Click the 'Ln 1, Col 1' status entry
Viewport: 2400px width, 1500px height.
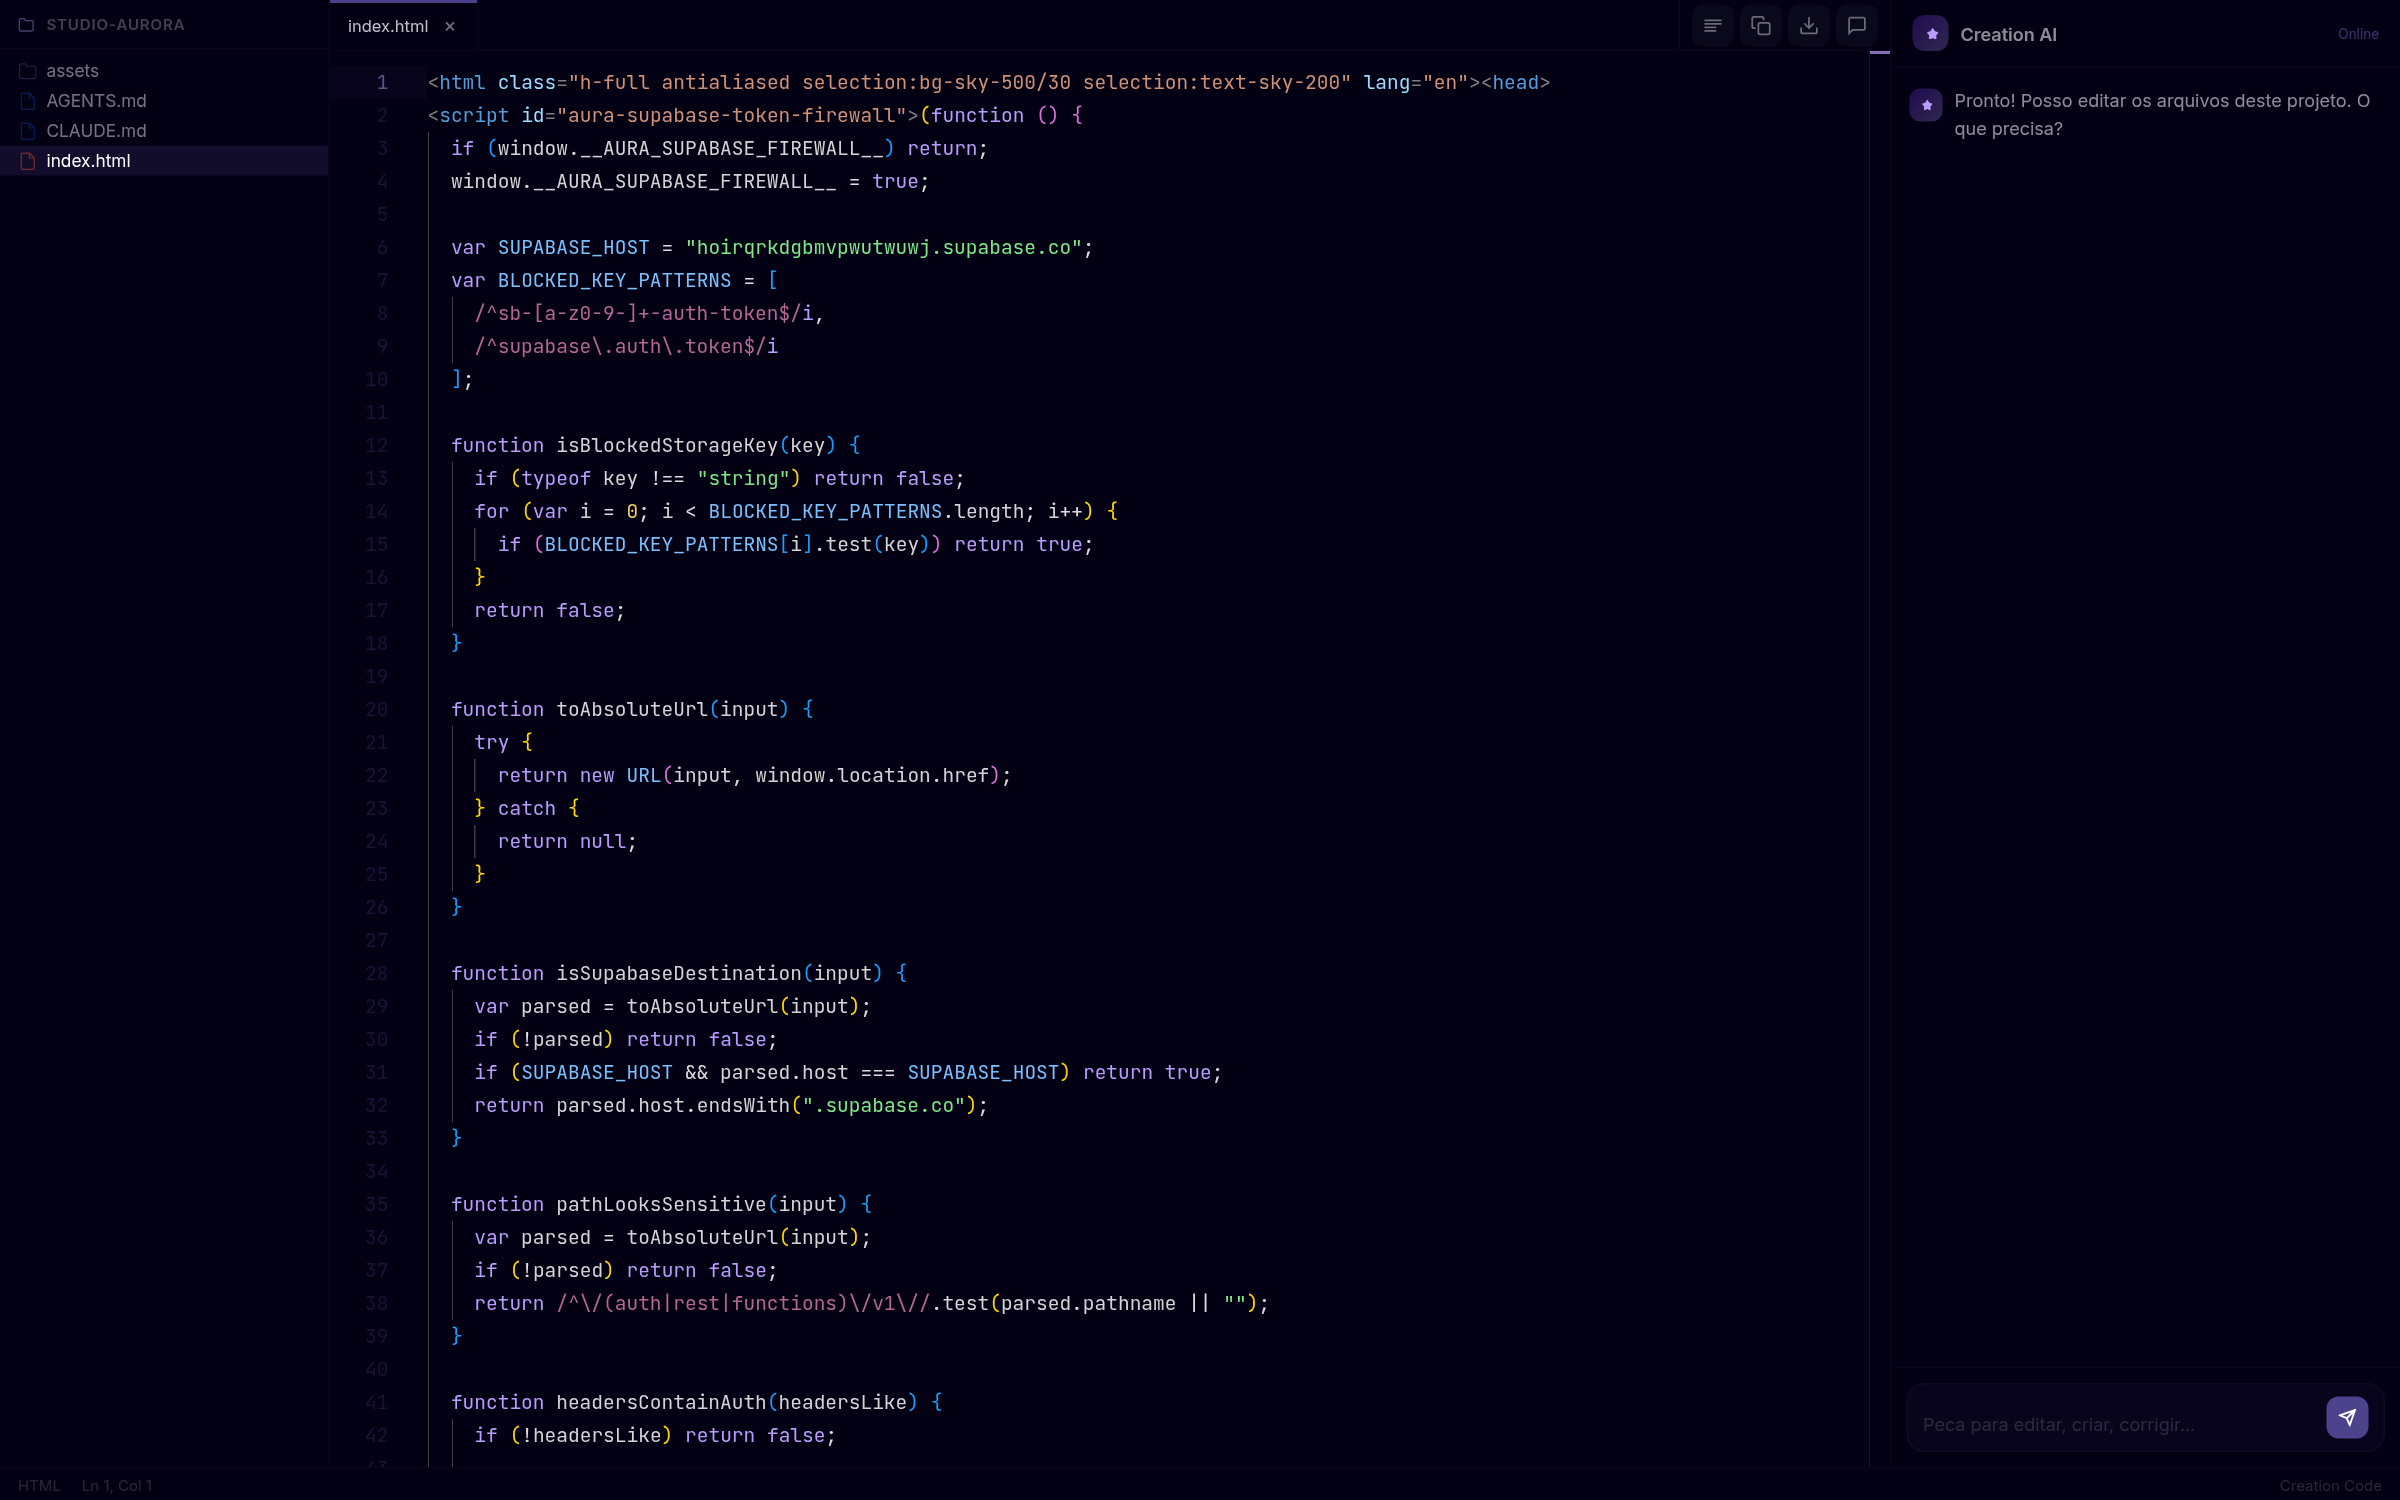point(117,1485)
